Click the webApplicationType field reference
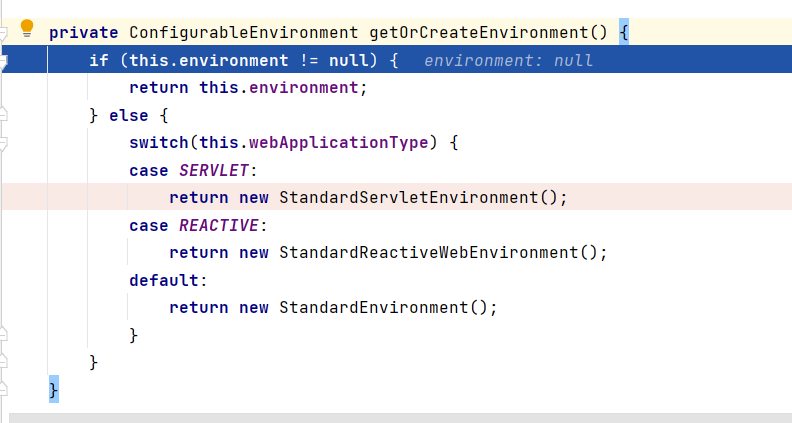 click(x=338, y=143)
